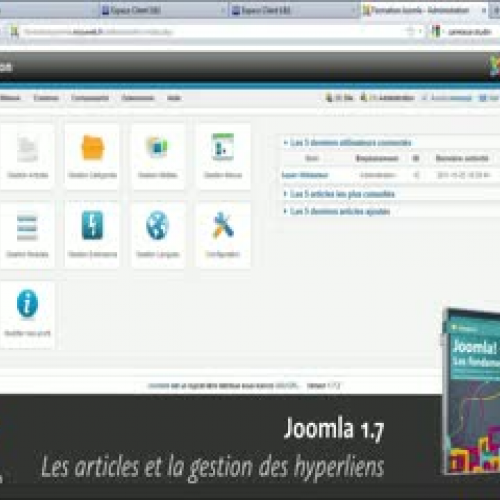Screen dimensions: 500x500
Task: Click the Aucun message link in status bar
Action: [451, 98]
